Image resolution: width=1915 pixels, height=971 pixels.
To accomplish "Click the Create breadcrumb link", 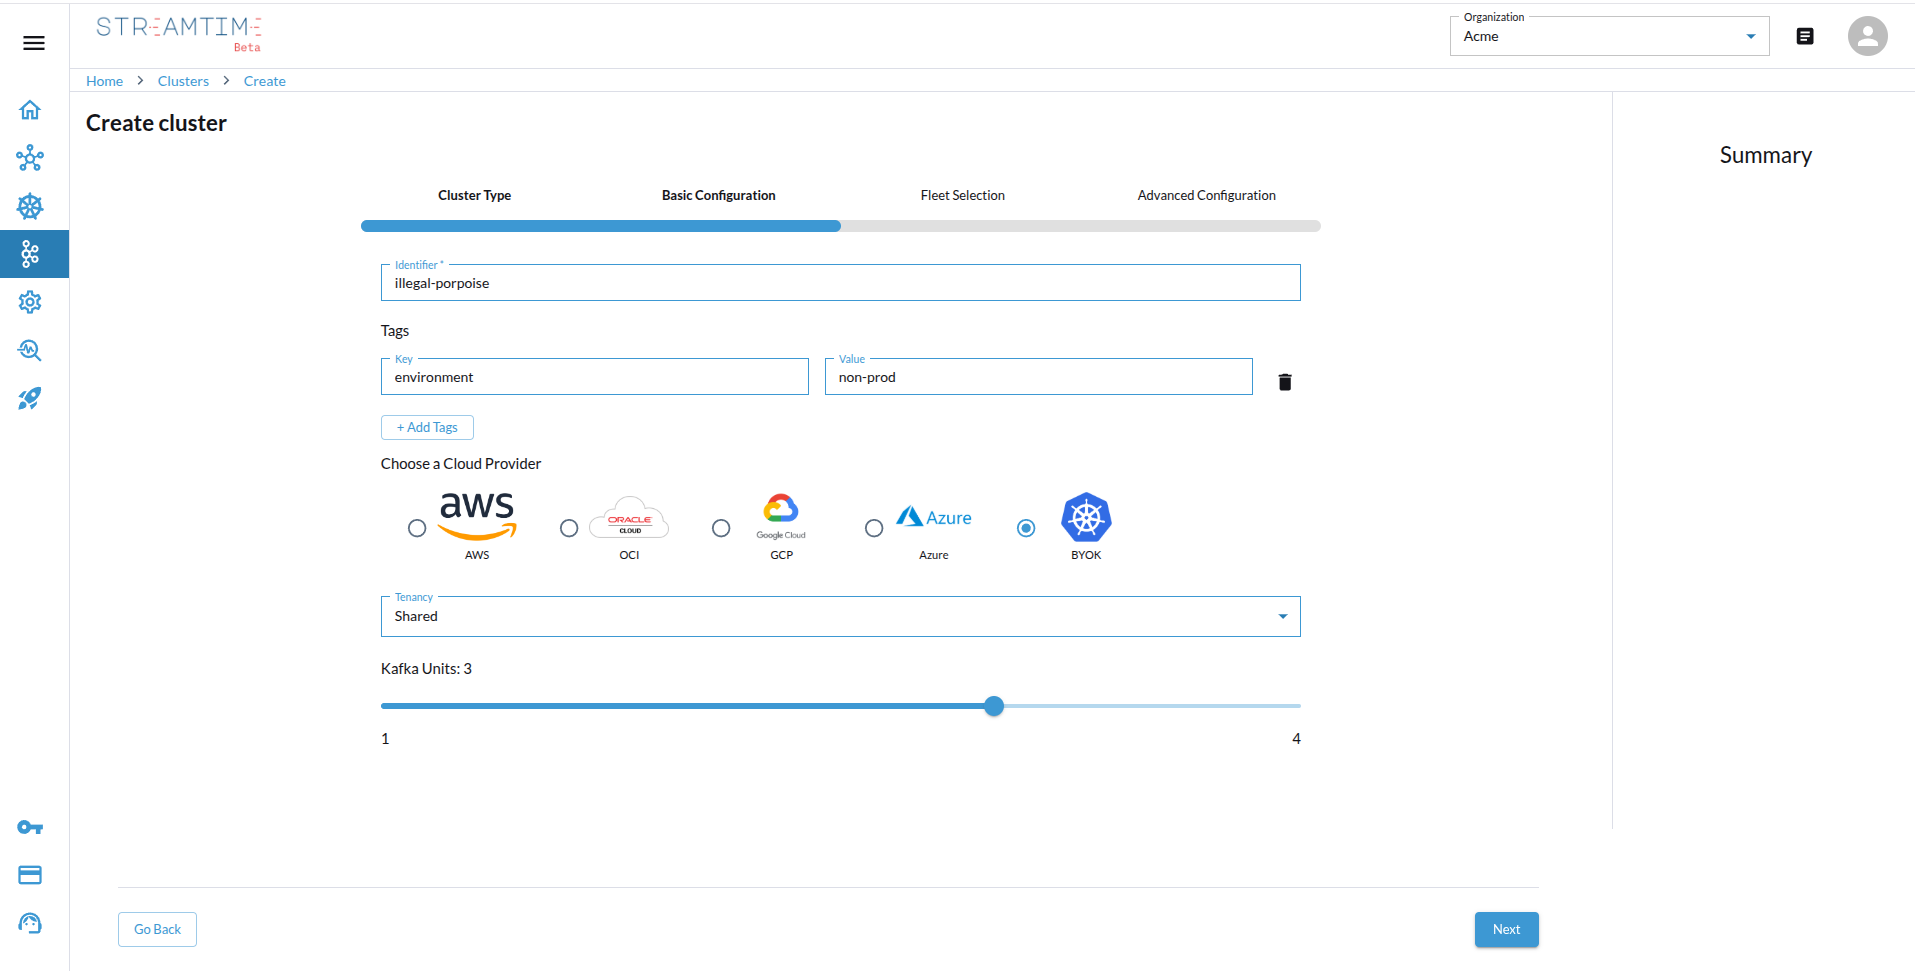I will pyautogui.click(x=265, y=81).
